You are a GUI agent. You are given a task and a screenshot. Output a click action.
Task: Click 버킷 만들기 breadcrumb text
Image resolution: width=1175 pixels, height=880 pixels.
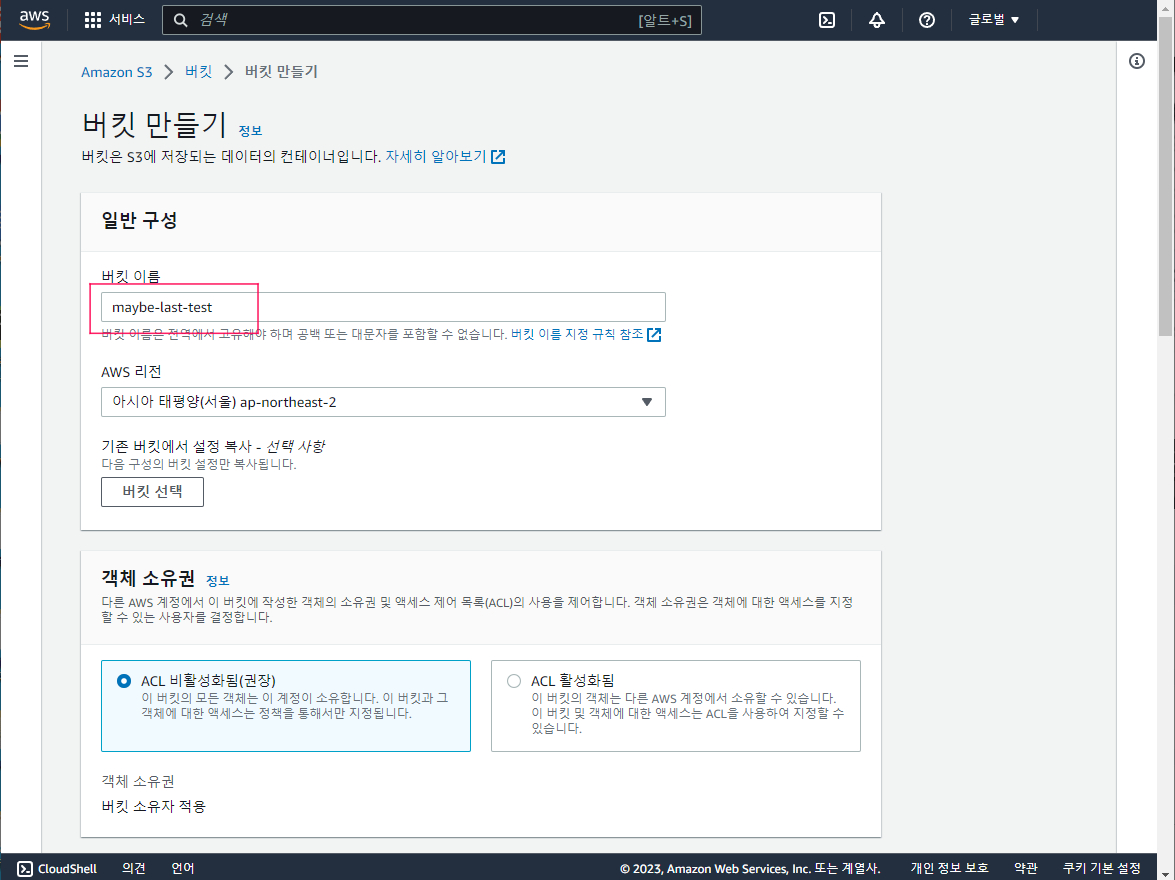[282, 72]
